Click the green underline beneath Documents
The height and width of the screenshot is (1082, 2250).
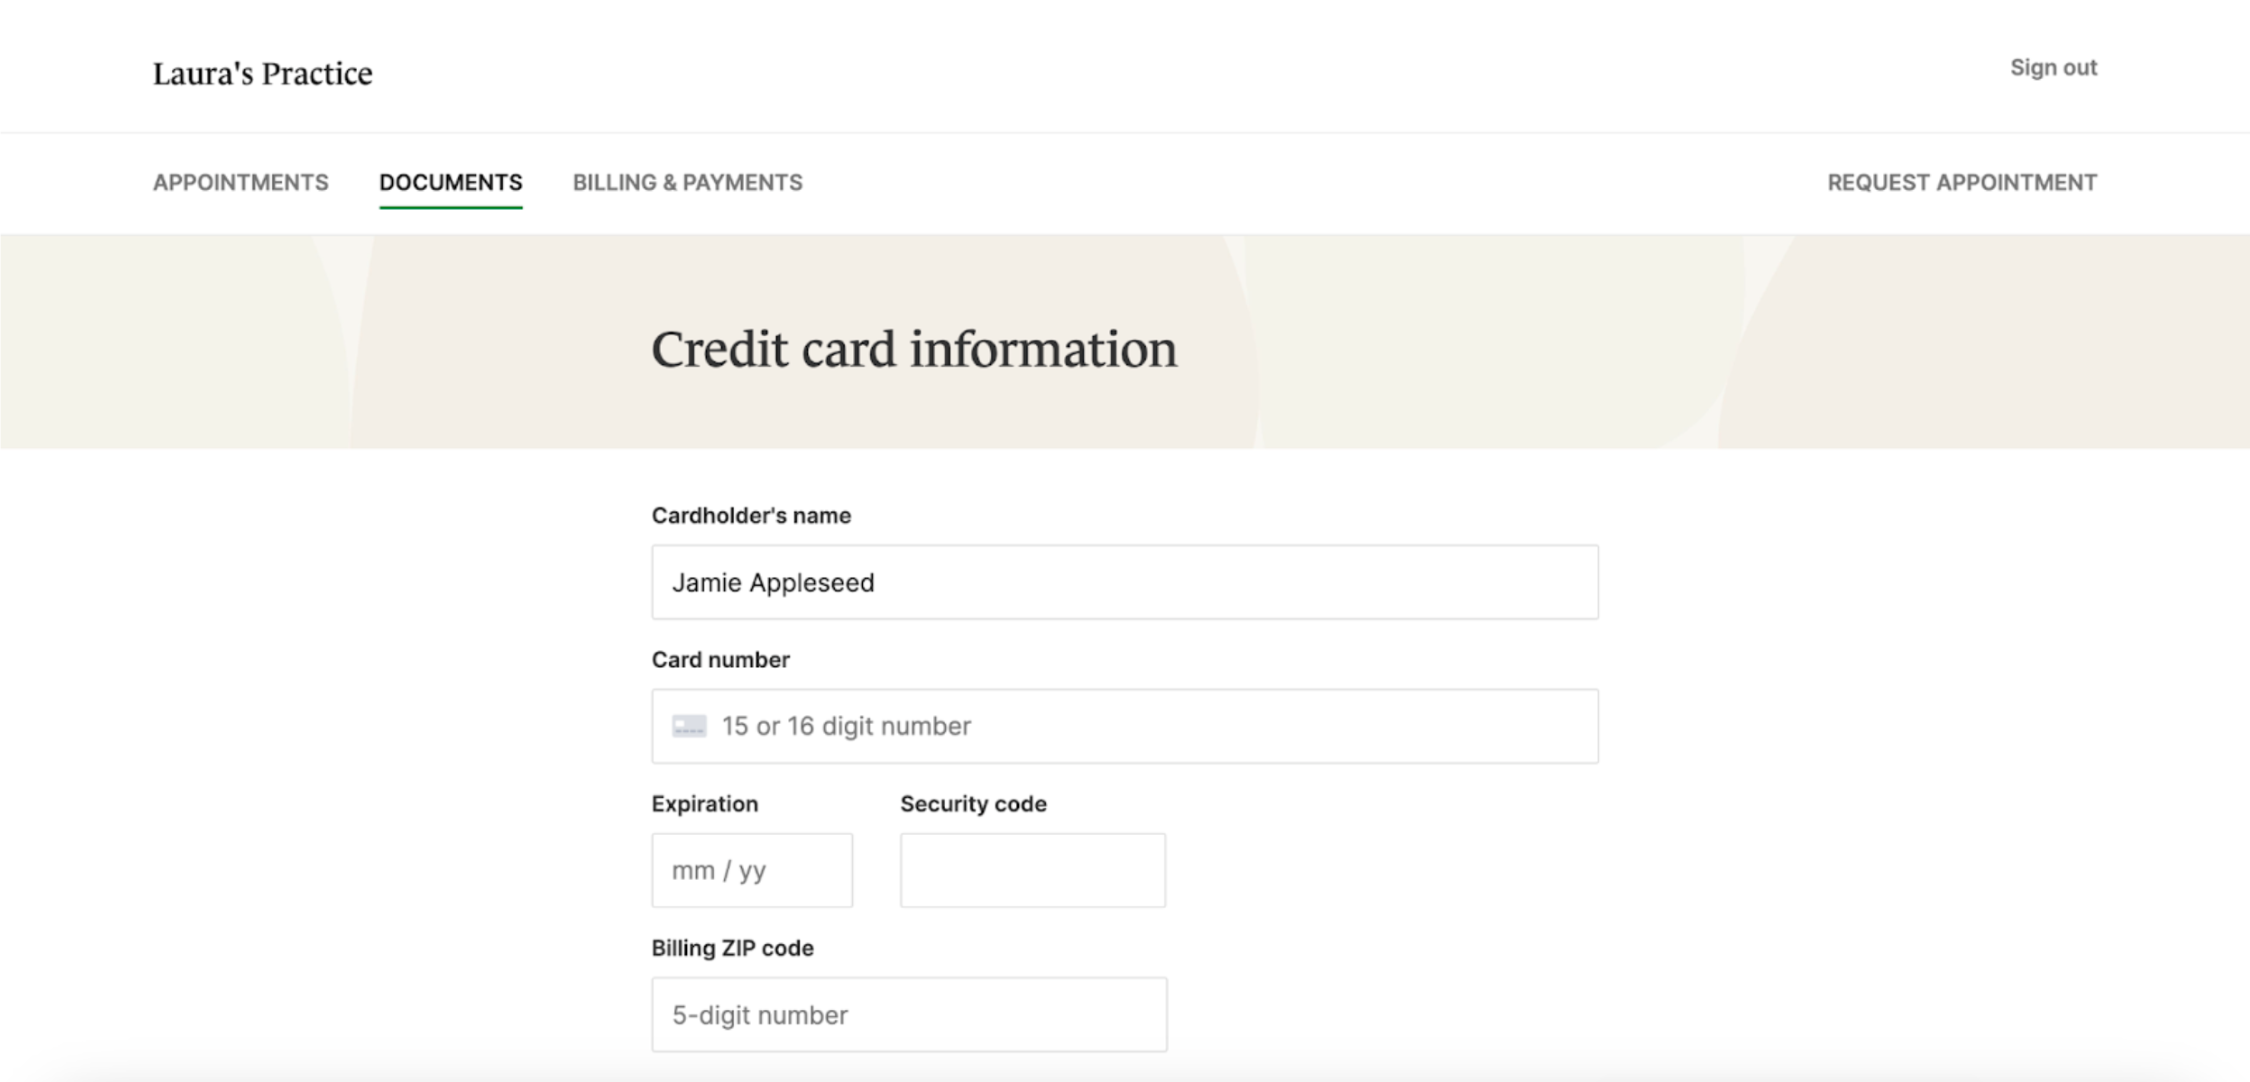pos(450,207)
